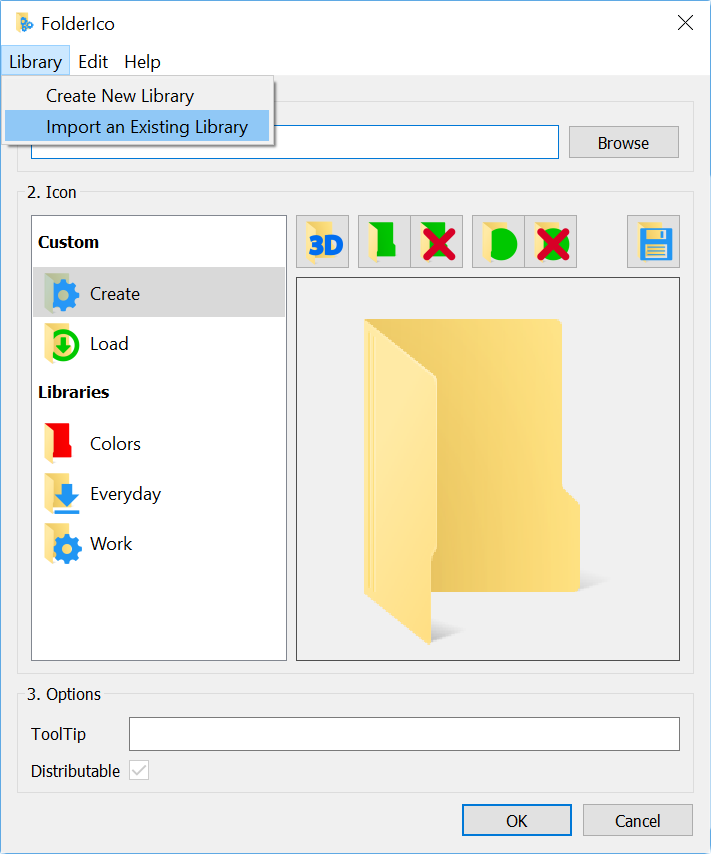Open the Edit menu

pos(93,62)
